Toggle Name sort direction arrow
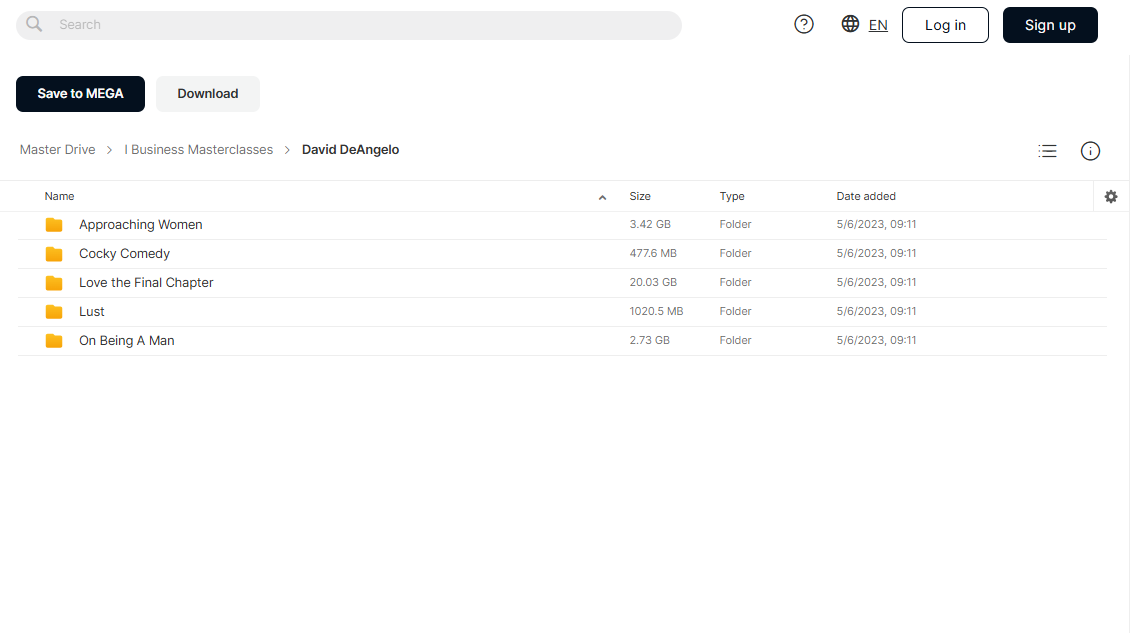 click(602, 198)
